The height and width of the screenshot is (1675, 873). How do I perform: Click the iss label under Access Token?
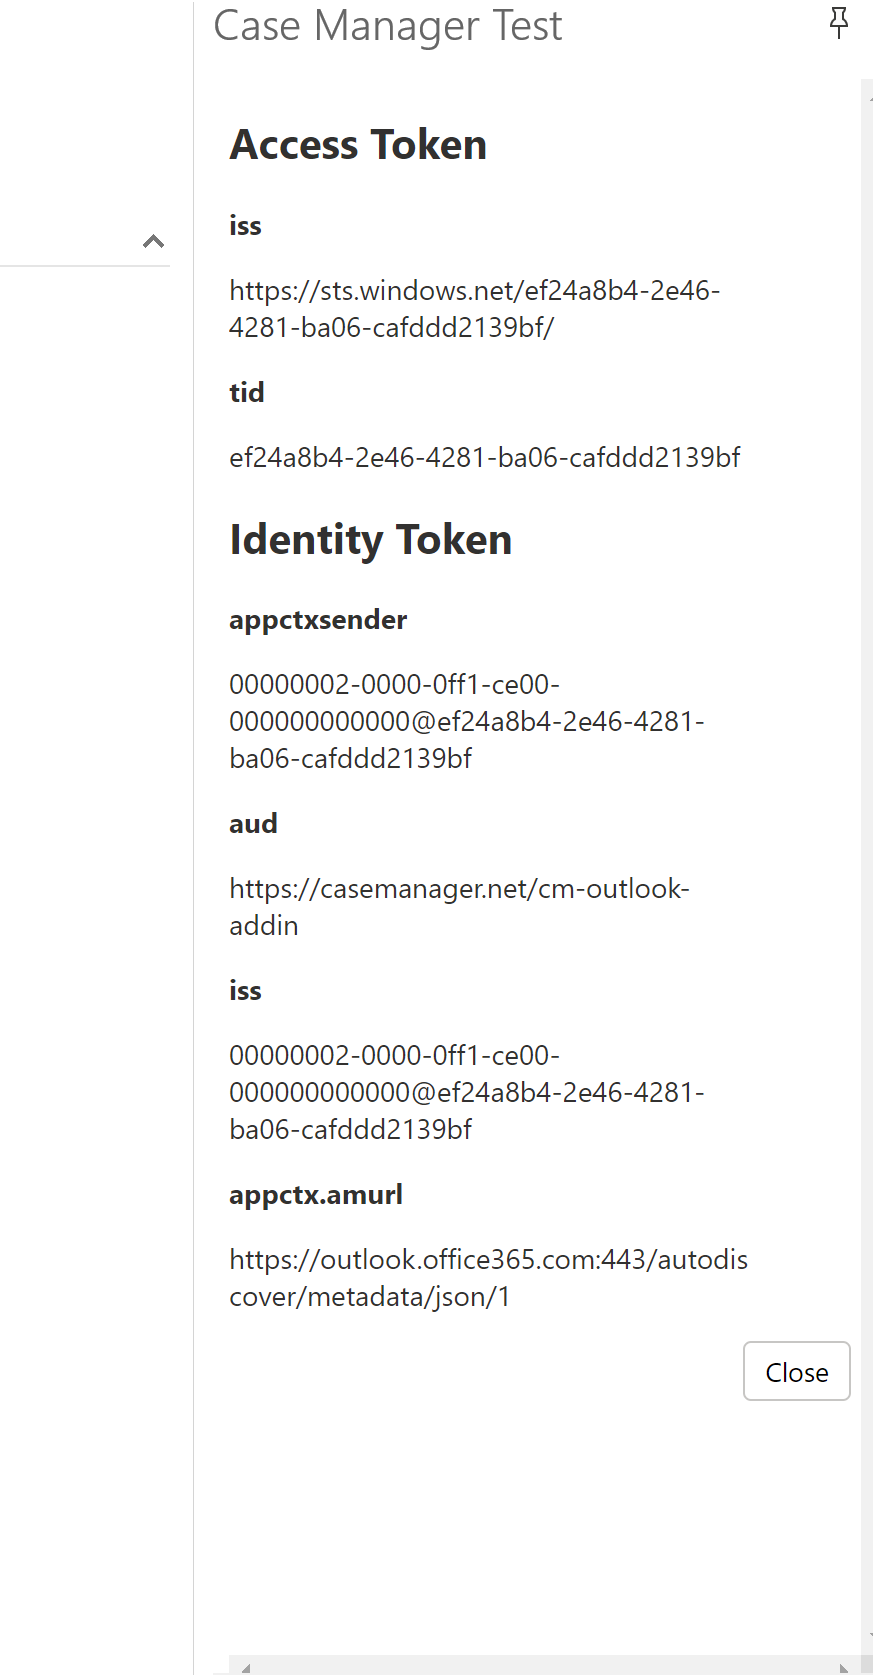tap(245, 226)
